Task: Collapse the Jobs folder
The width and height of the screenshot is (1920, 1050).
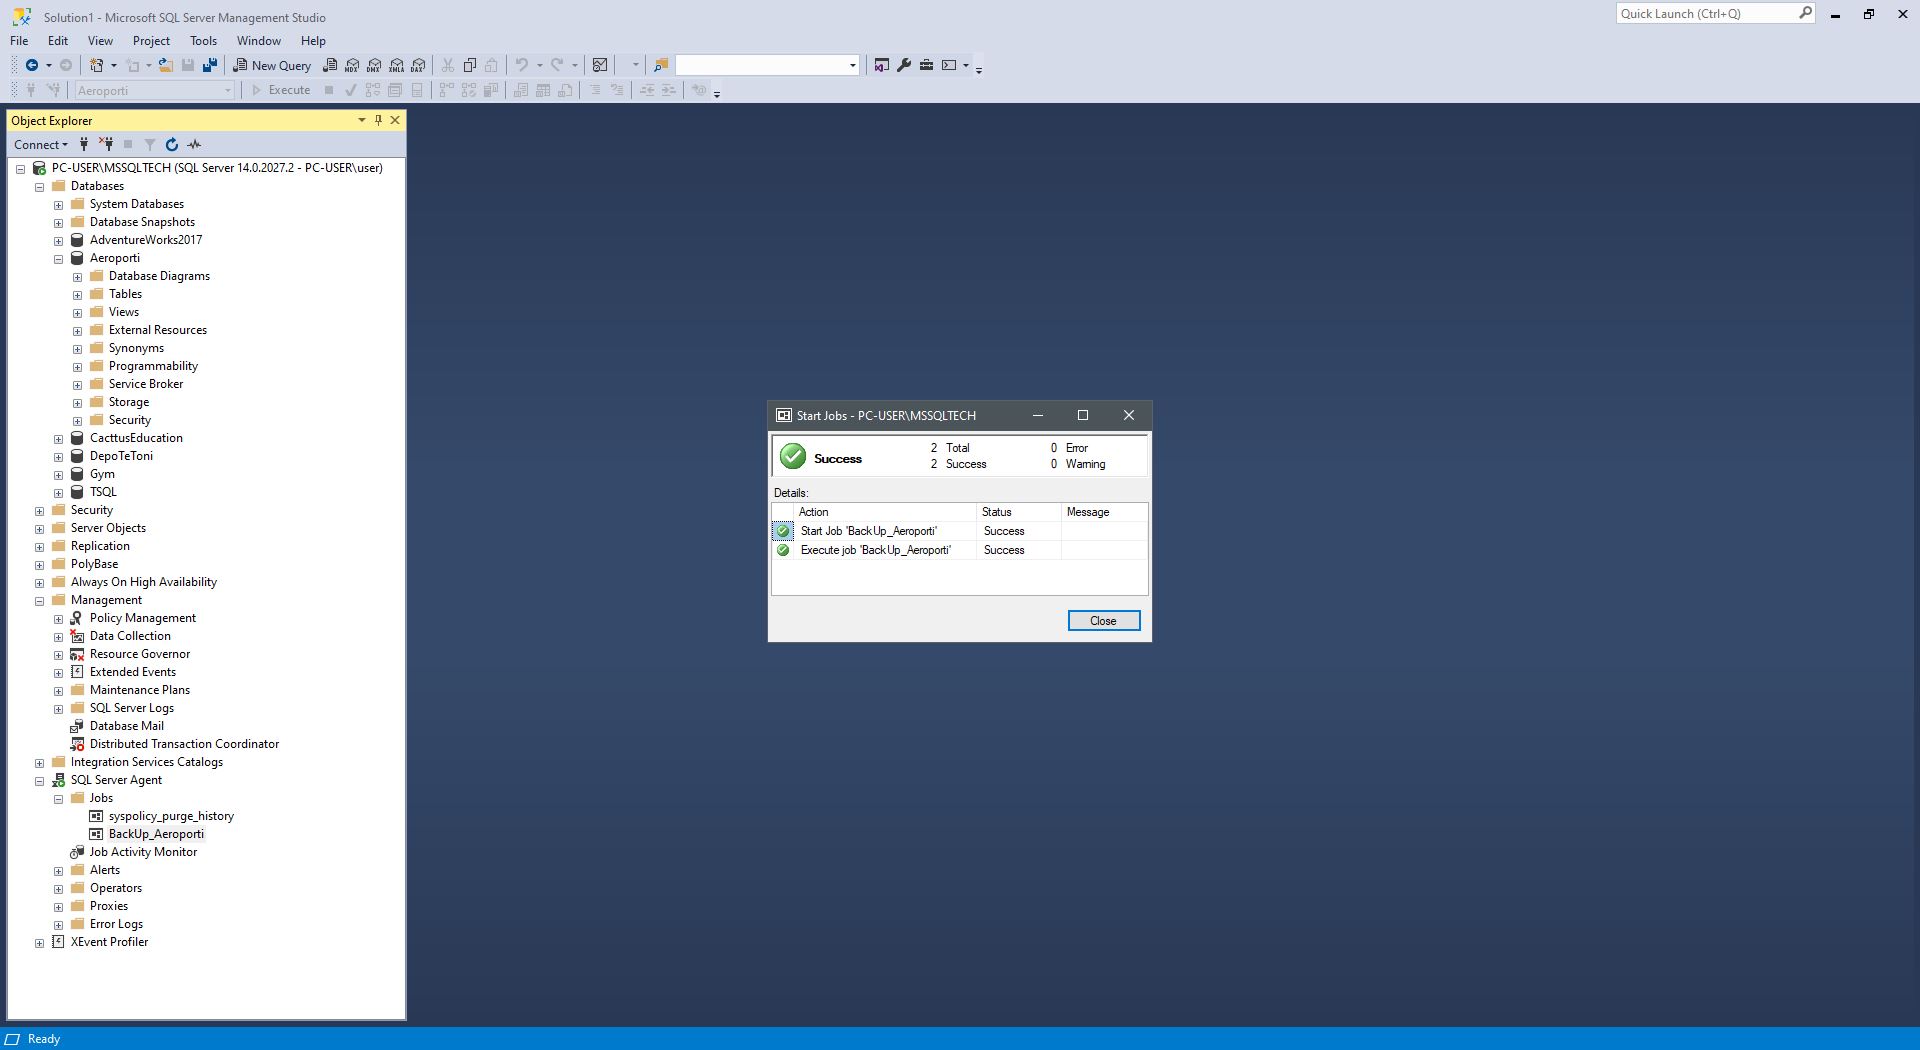Action: point(58,799)
